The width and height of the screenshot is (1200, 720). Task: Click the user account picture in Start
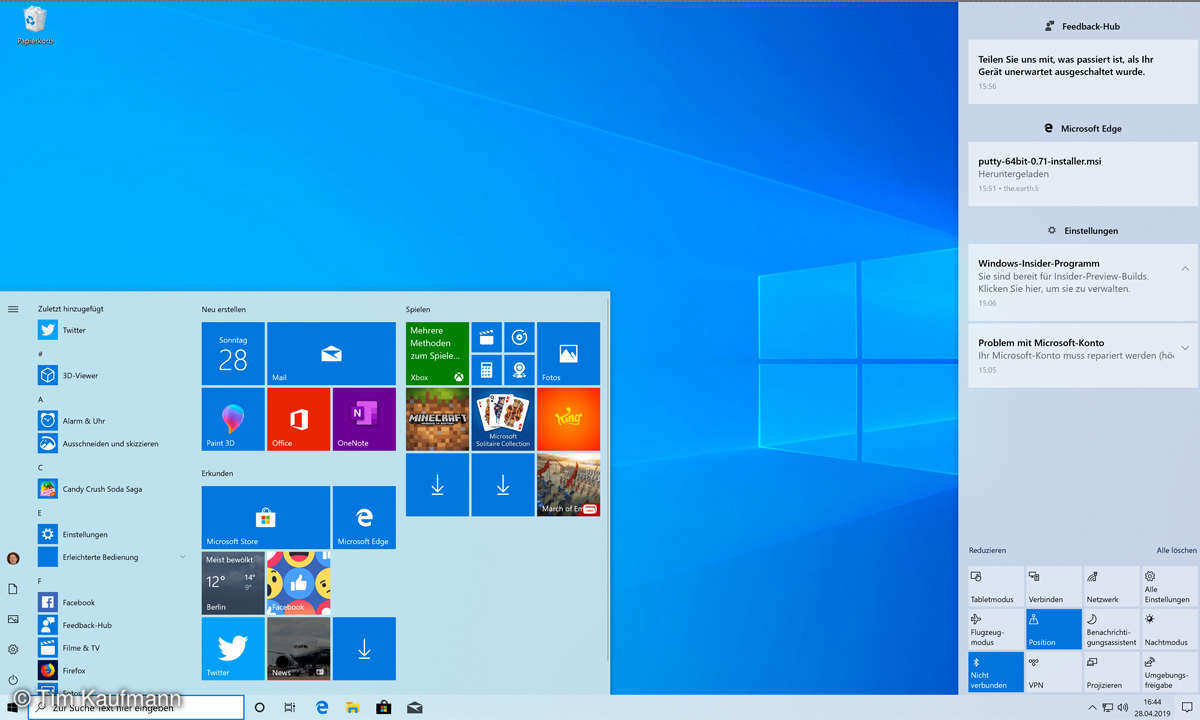click(x=13, y=559)
